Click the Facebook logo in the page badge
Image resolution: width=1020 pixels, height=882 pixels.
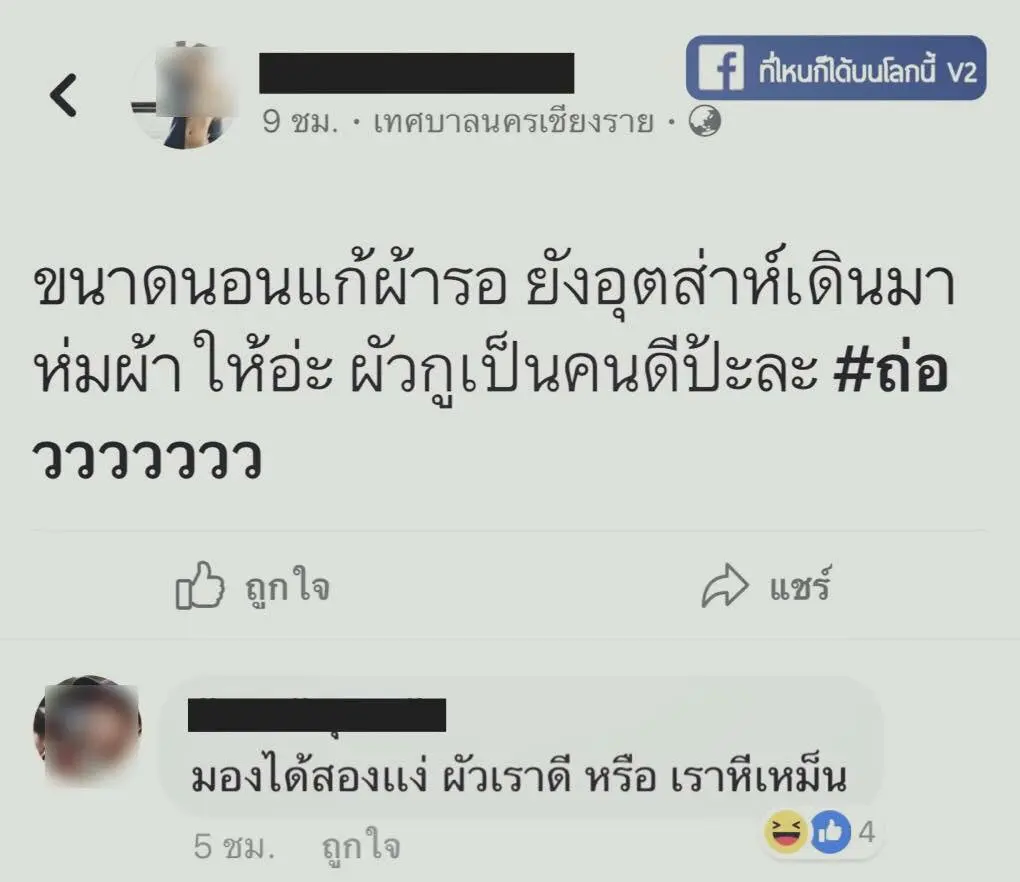coord(721,67)
